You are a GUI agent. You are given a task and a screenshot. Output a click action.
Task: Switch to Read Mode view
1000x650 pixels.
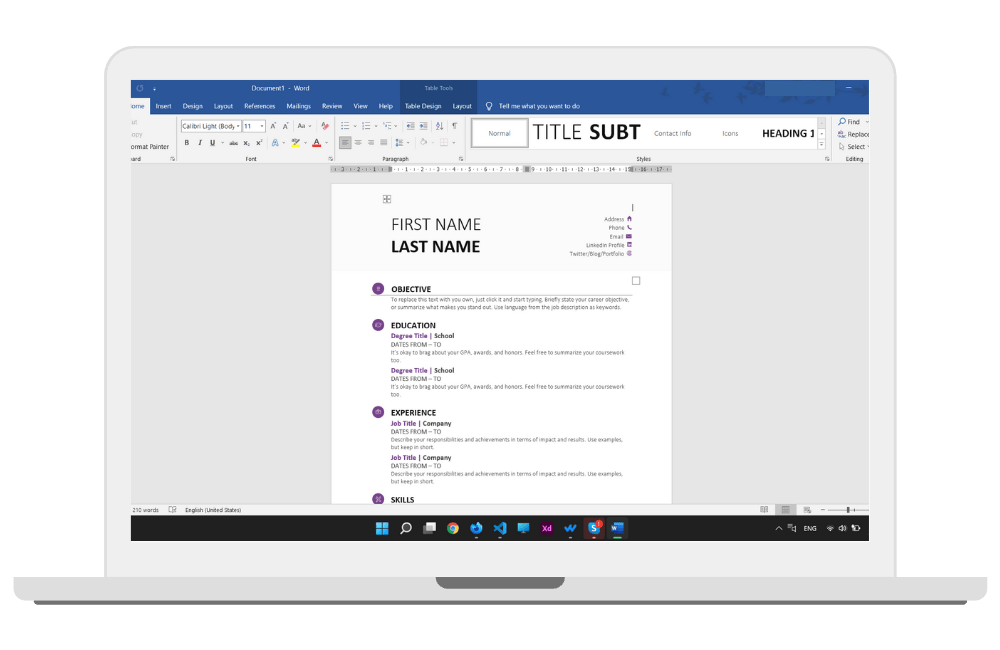click(x=764, y=510)
